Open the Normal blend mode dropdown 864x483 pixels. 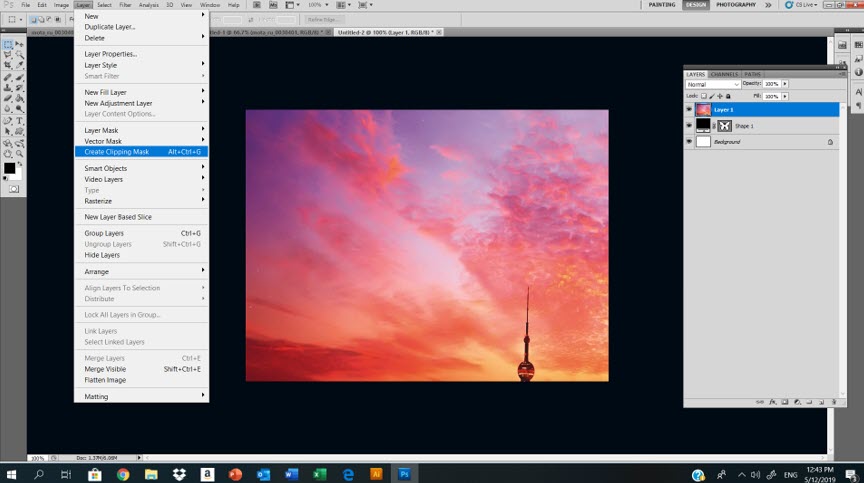[712, 84]
